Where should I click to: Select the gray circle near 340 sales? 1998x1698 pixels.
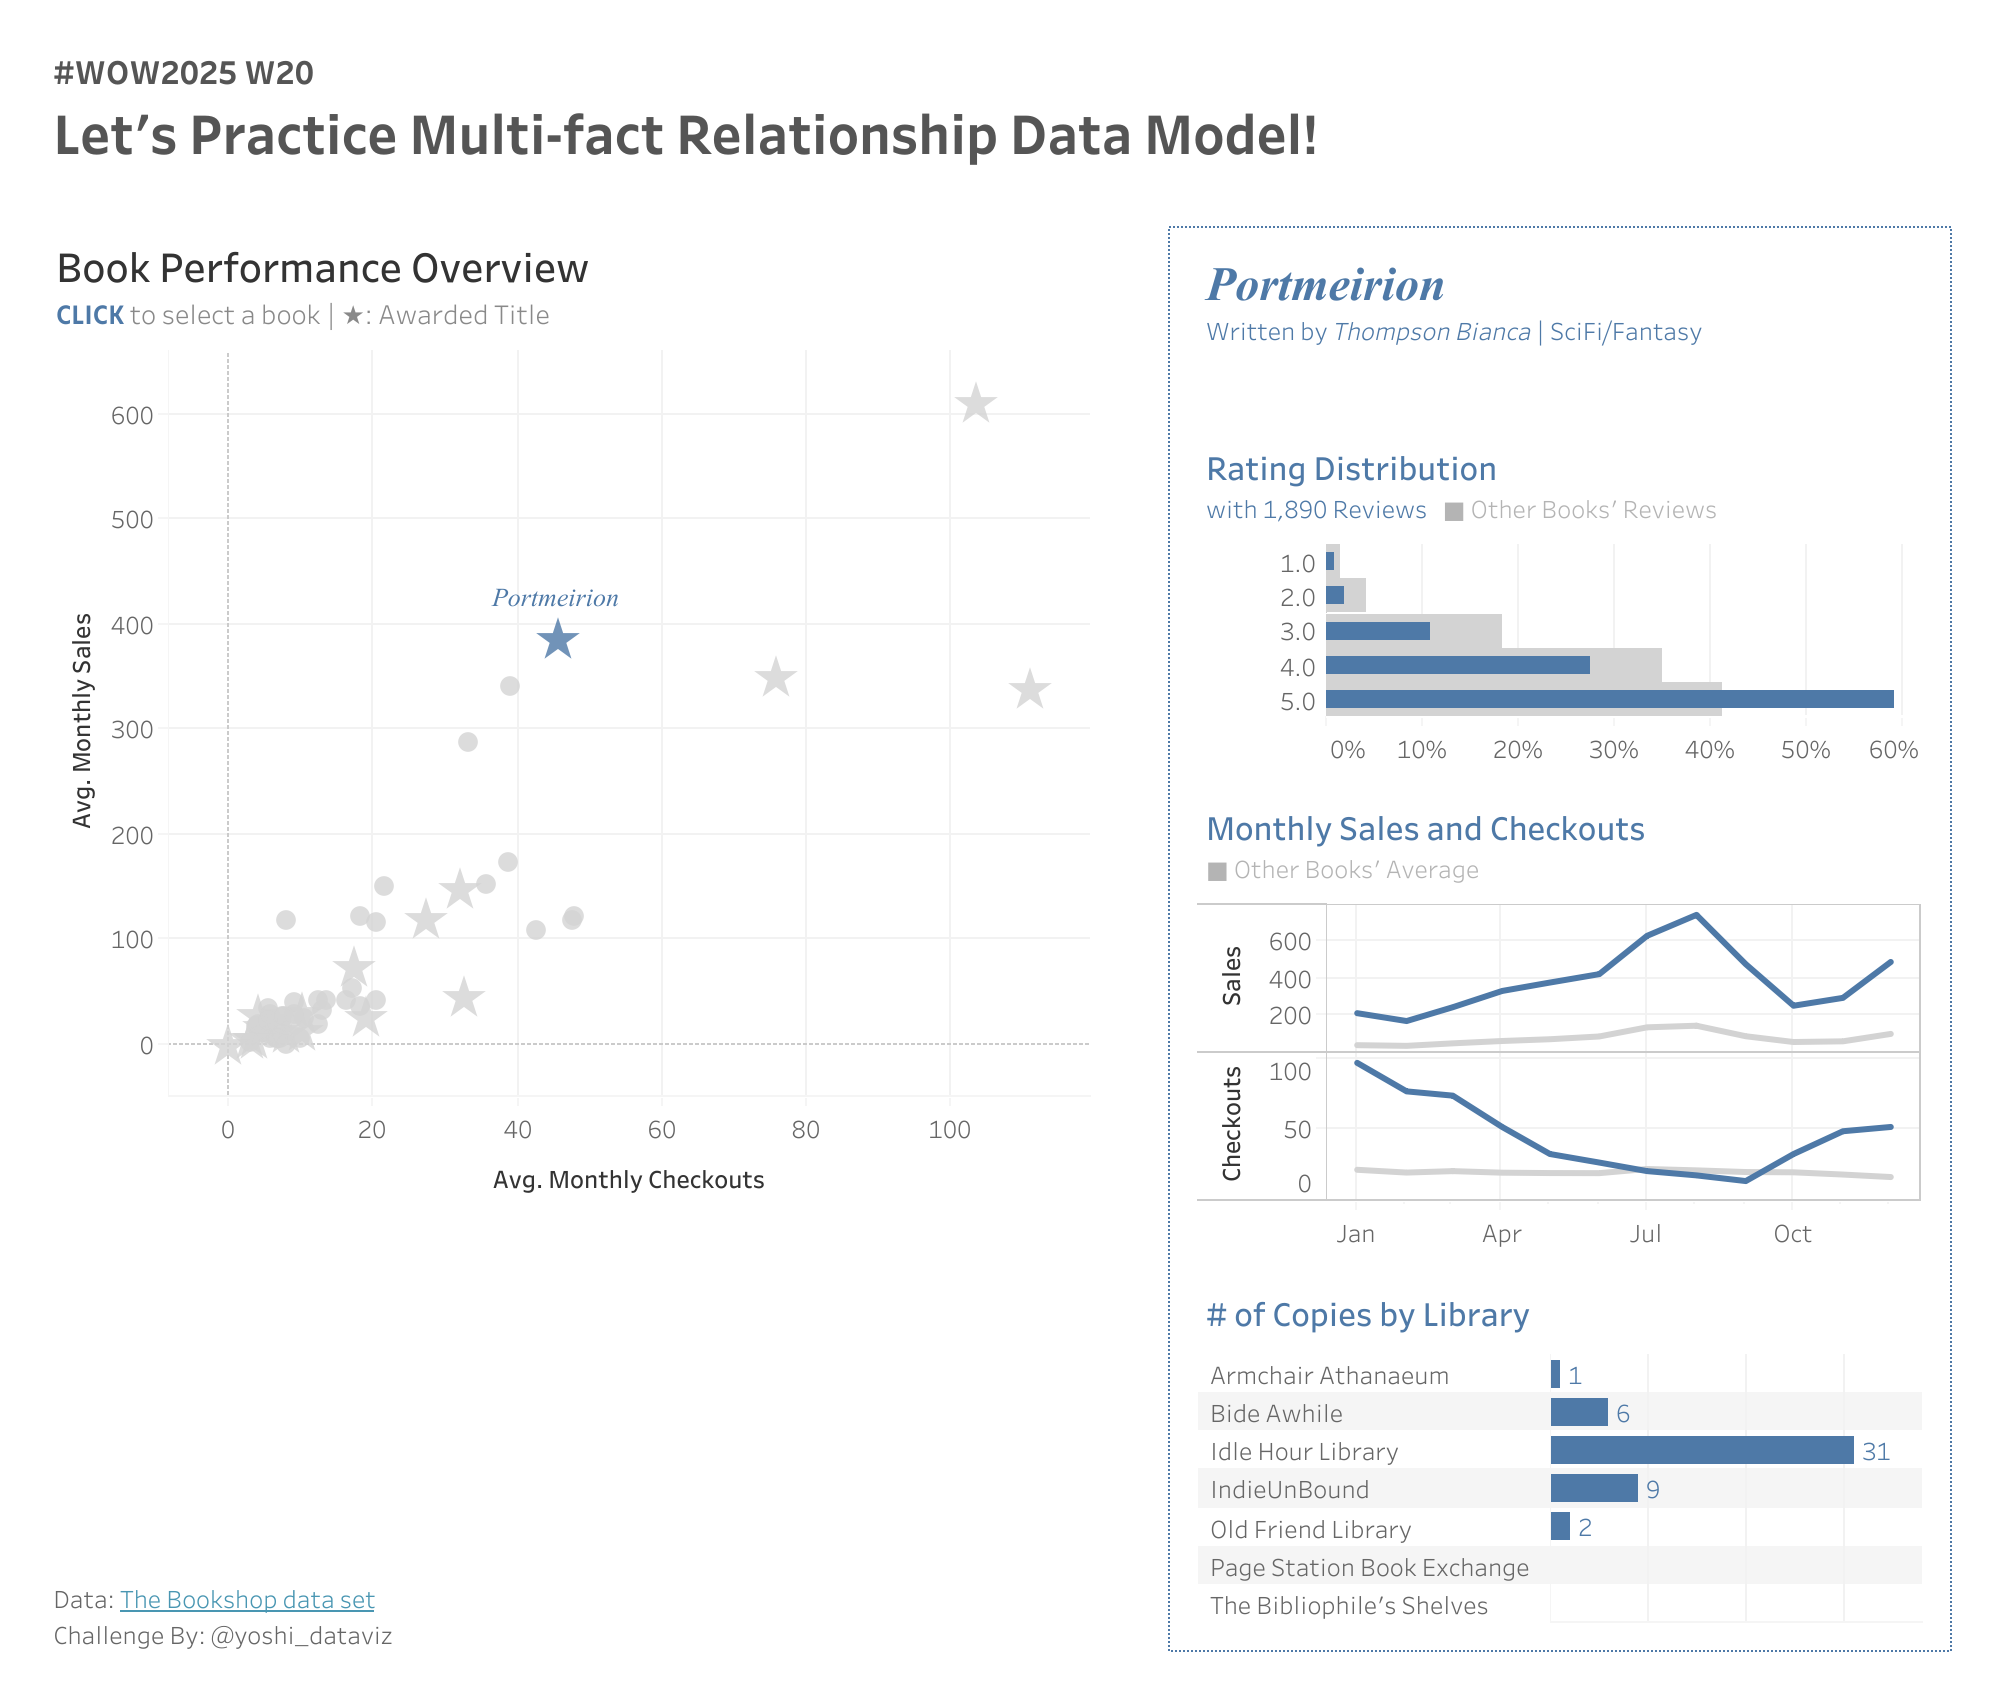[x=510, y=686]
